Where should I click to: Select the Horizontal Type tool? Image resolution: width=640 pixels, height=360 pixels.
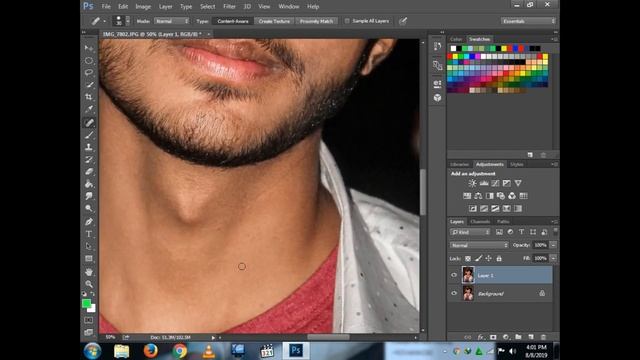[x=89, y=234]
